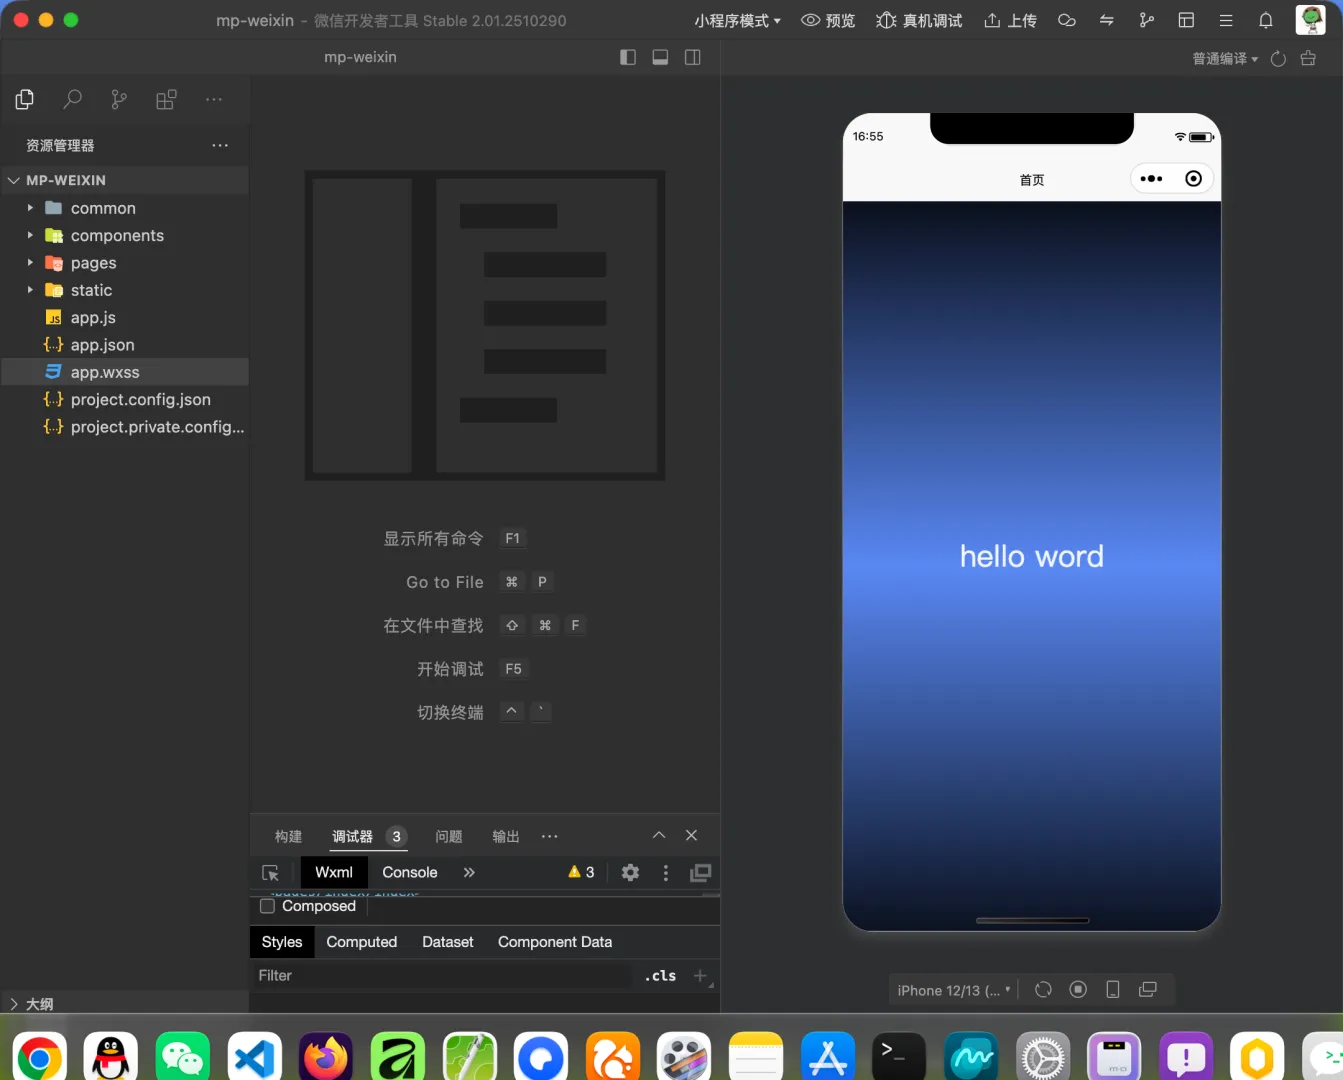Viewport: 1343px width, 1080px height.
Task: Click the refresh compile icon
Action: (1278, 59)
